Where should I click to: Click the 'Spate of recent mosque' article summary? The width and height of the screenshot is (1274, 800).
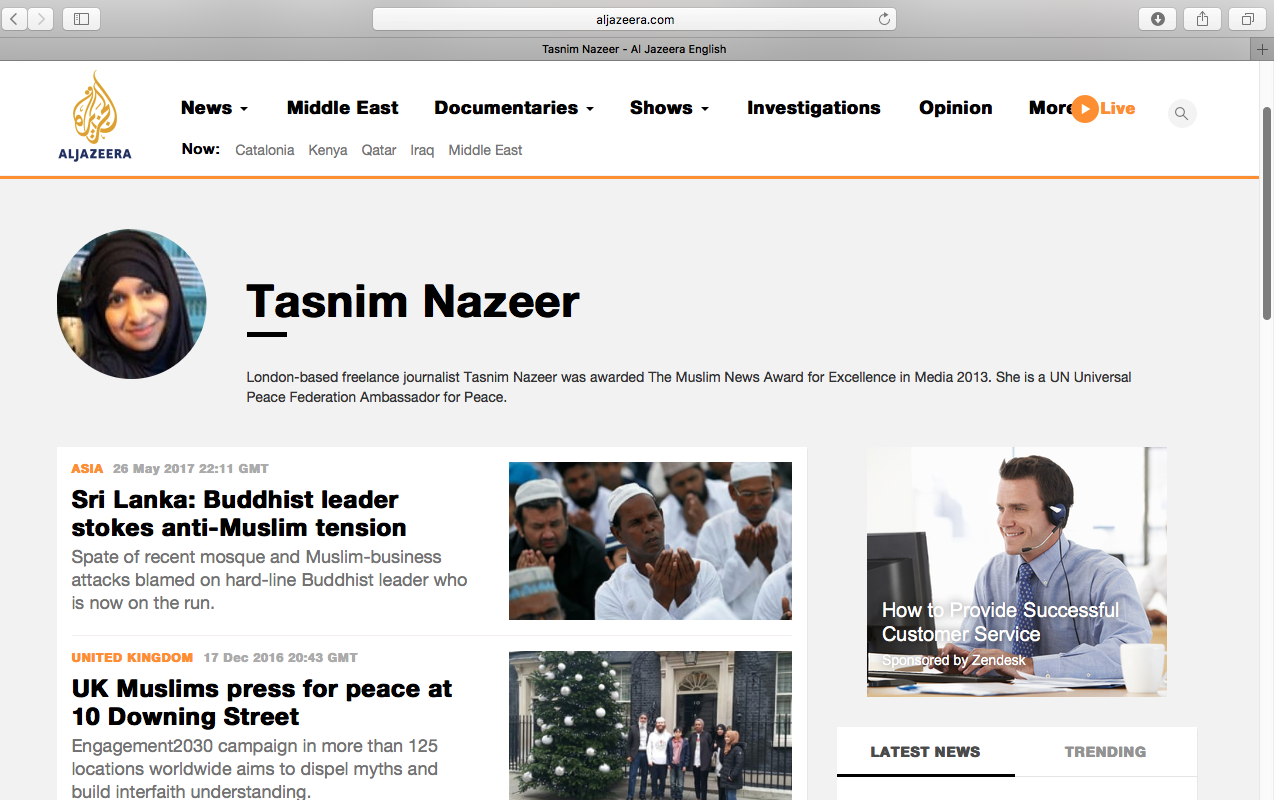[x=270, y=580]
